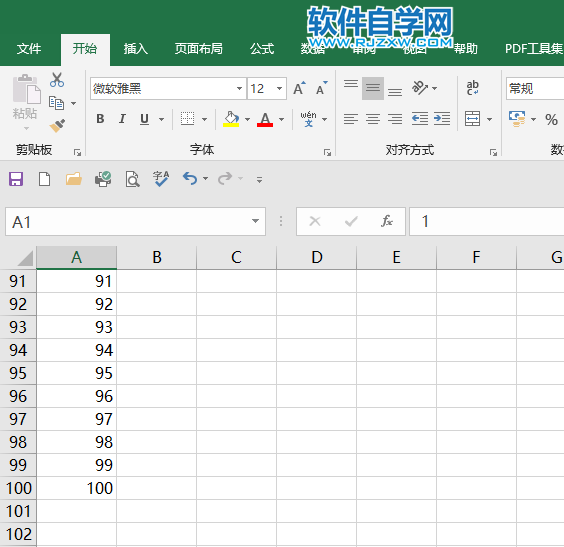The width and height of the screenshot is (564, 547).
Task: Open font size dropdown arrow
Action: pos(279,88)
